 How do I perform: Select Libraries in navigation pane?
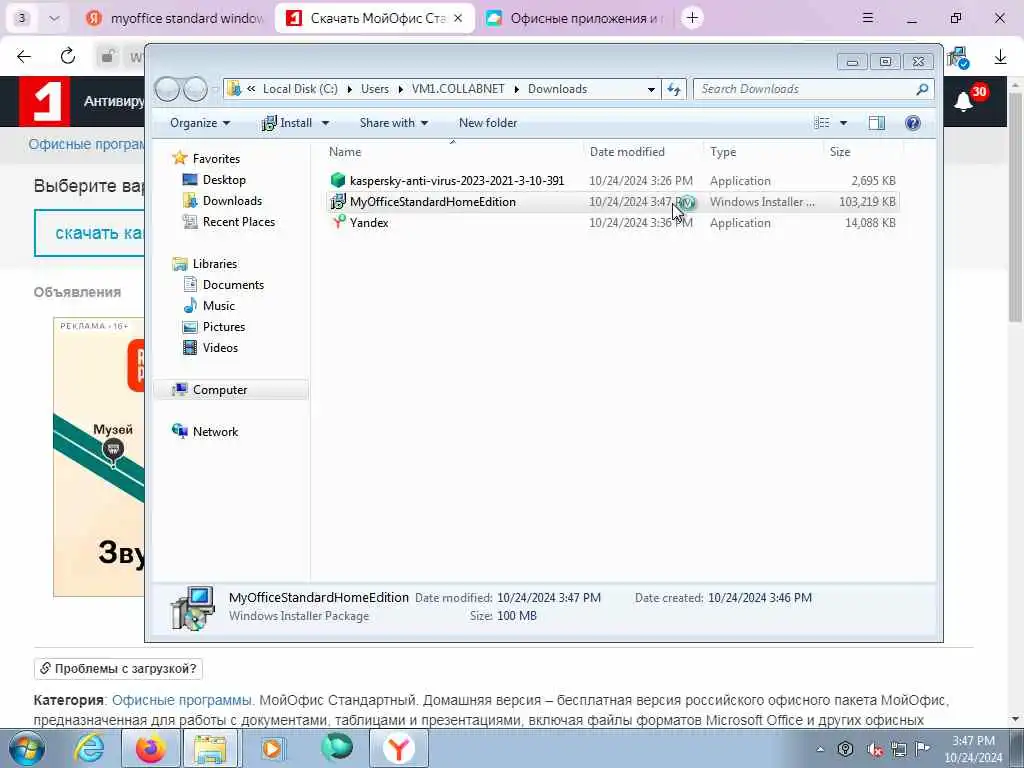pos(215,264)
